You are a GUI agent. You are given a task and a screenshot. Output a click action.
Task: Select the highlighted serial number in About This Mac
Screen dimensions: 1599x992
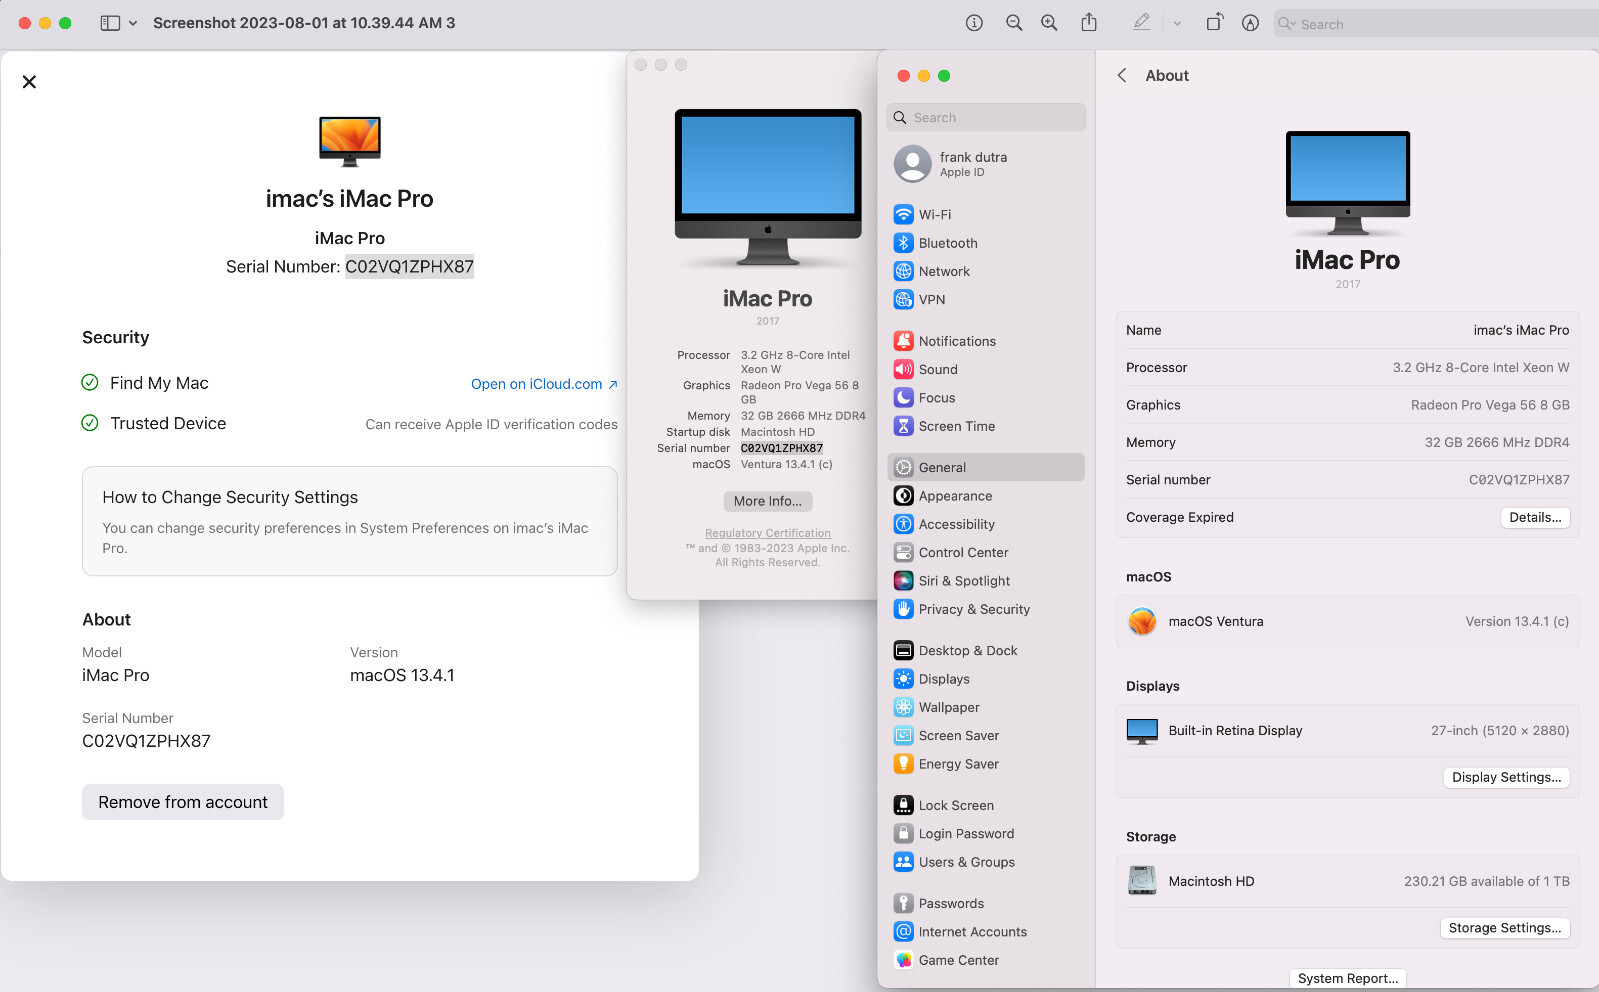coord(782,448)
